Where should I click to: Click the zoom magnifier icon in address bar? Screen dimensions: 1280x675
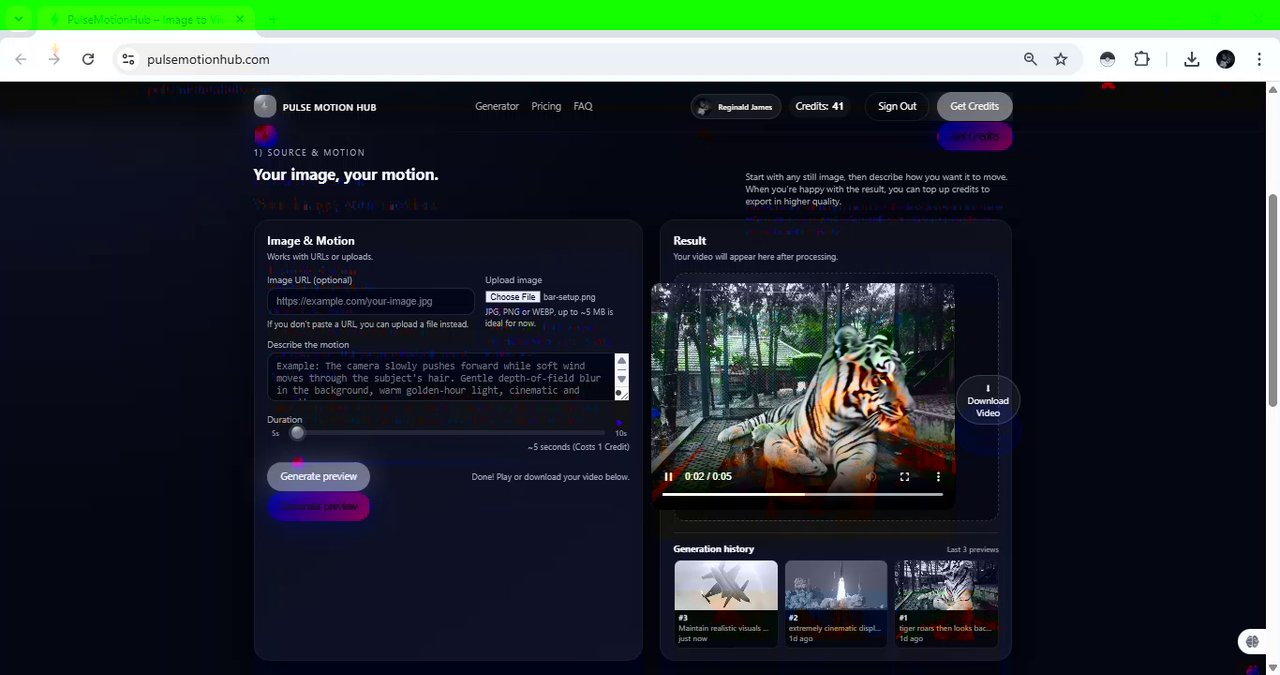[1031, 59]
